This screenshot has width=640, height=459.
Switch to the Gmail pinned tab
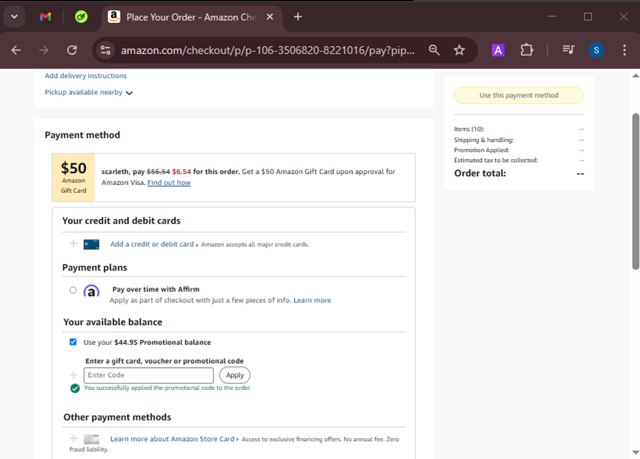pos(45,17)
